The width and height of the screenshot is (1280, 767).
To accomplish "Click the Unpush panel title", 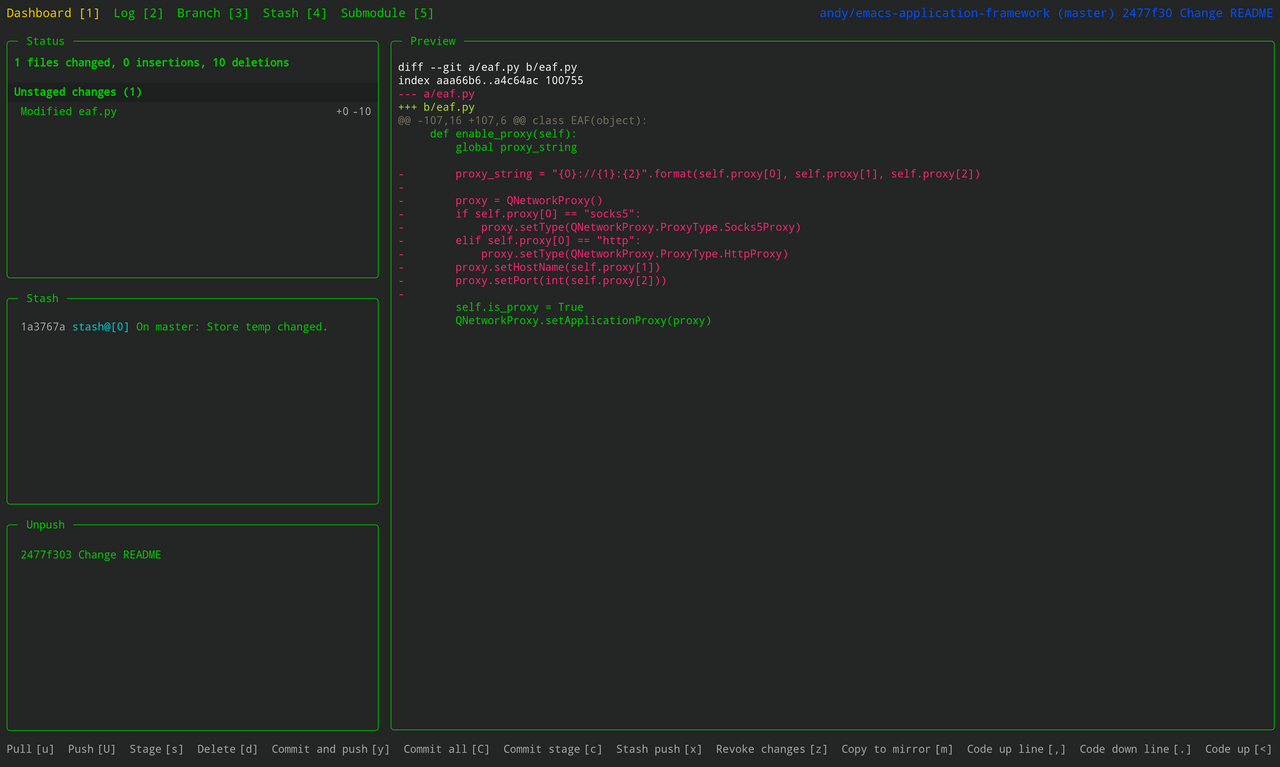I will (x=45, y=524).
